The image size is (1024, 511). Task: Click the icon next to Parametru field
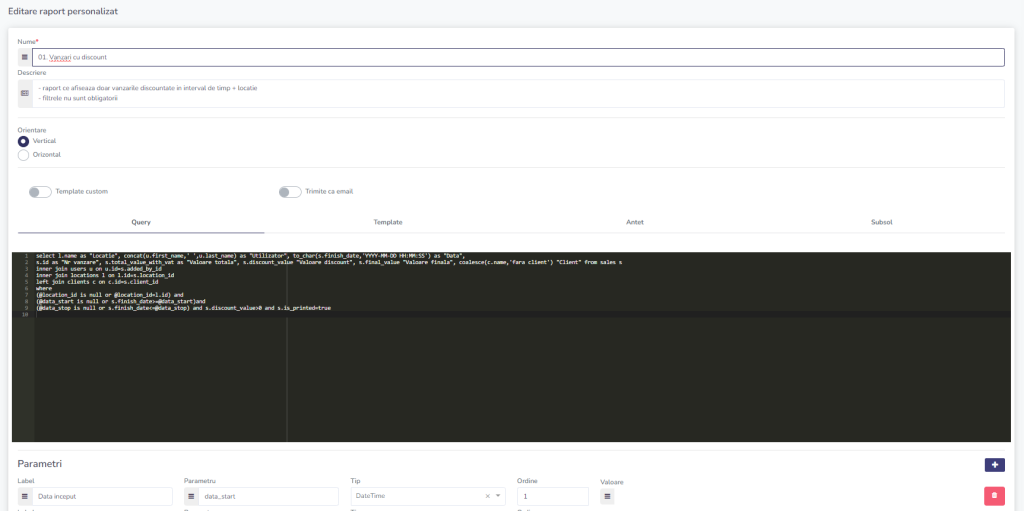click(x=191, y=497)
